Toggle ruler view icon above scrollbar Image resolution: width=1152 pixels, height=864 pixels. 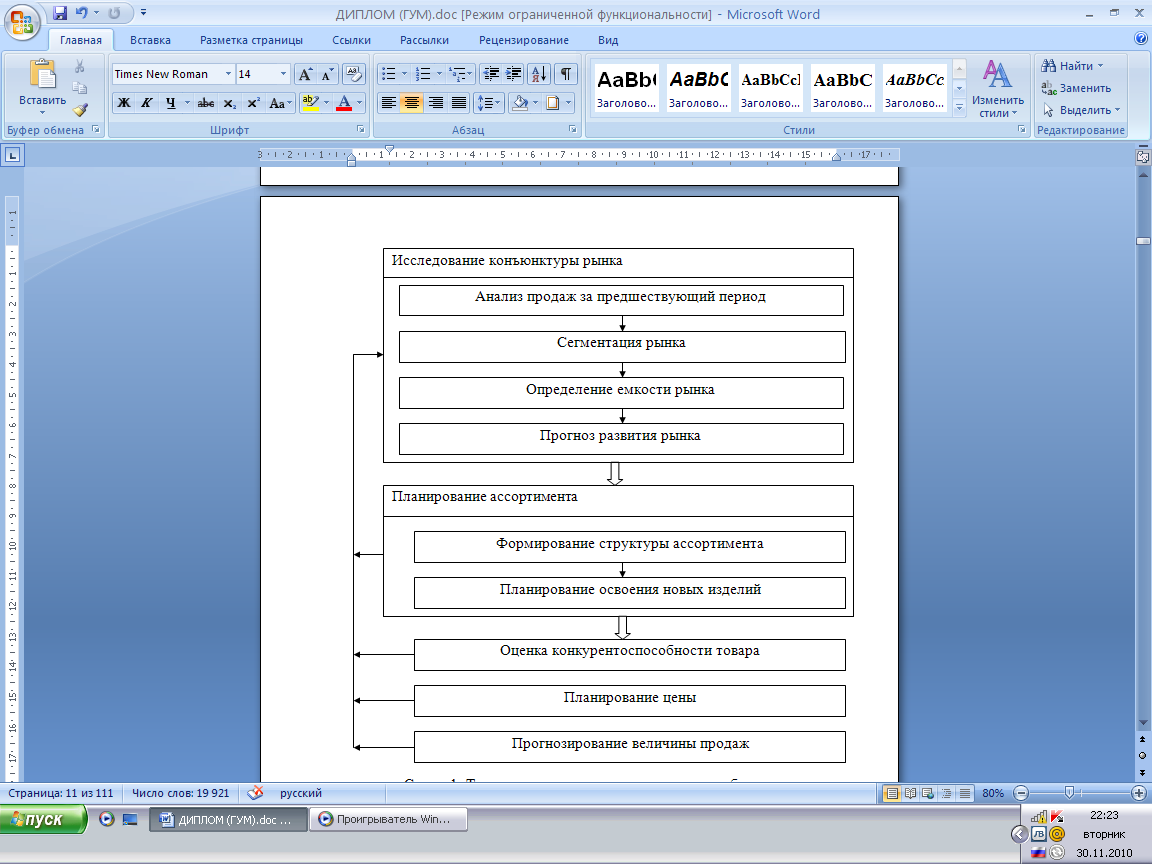click(1142, 156)
